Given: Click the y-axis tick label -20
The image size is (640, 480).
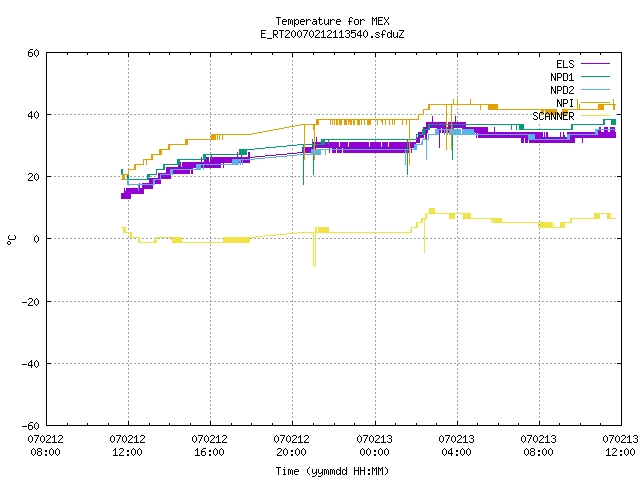Looking at the screenshot, I should [x=31, y=302].
